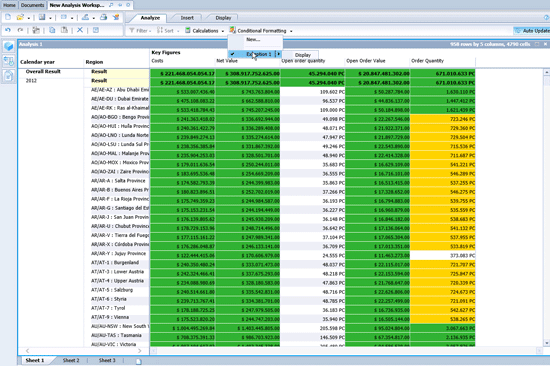This screenshot has height=366, width=550.
Task: Click the blue cube side panel icon
Action: coord(8,46)
